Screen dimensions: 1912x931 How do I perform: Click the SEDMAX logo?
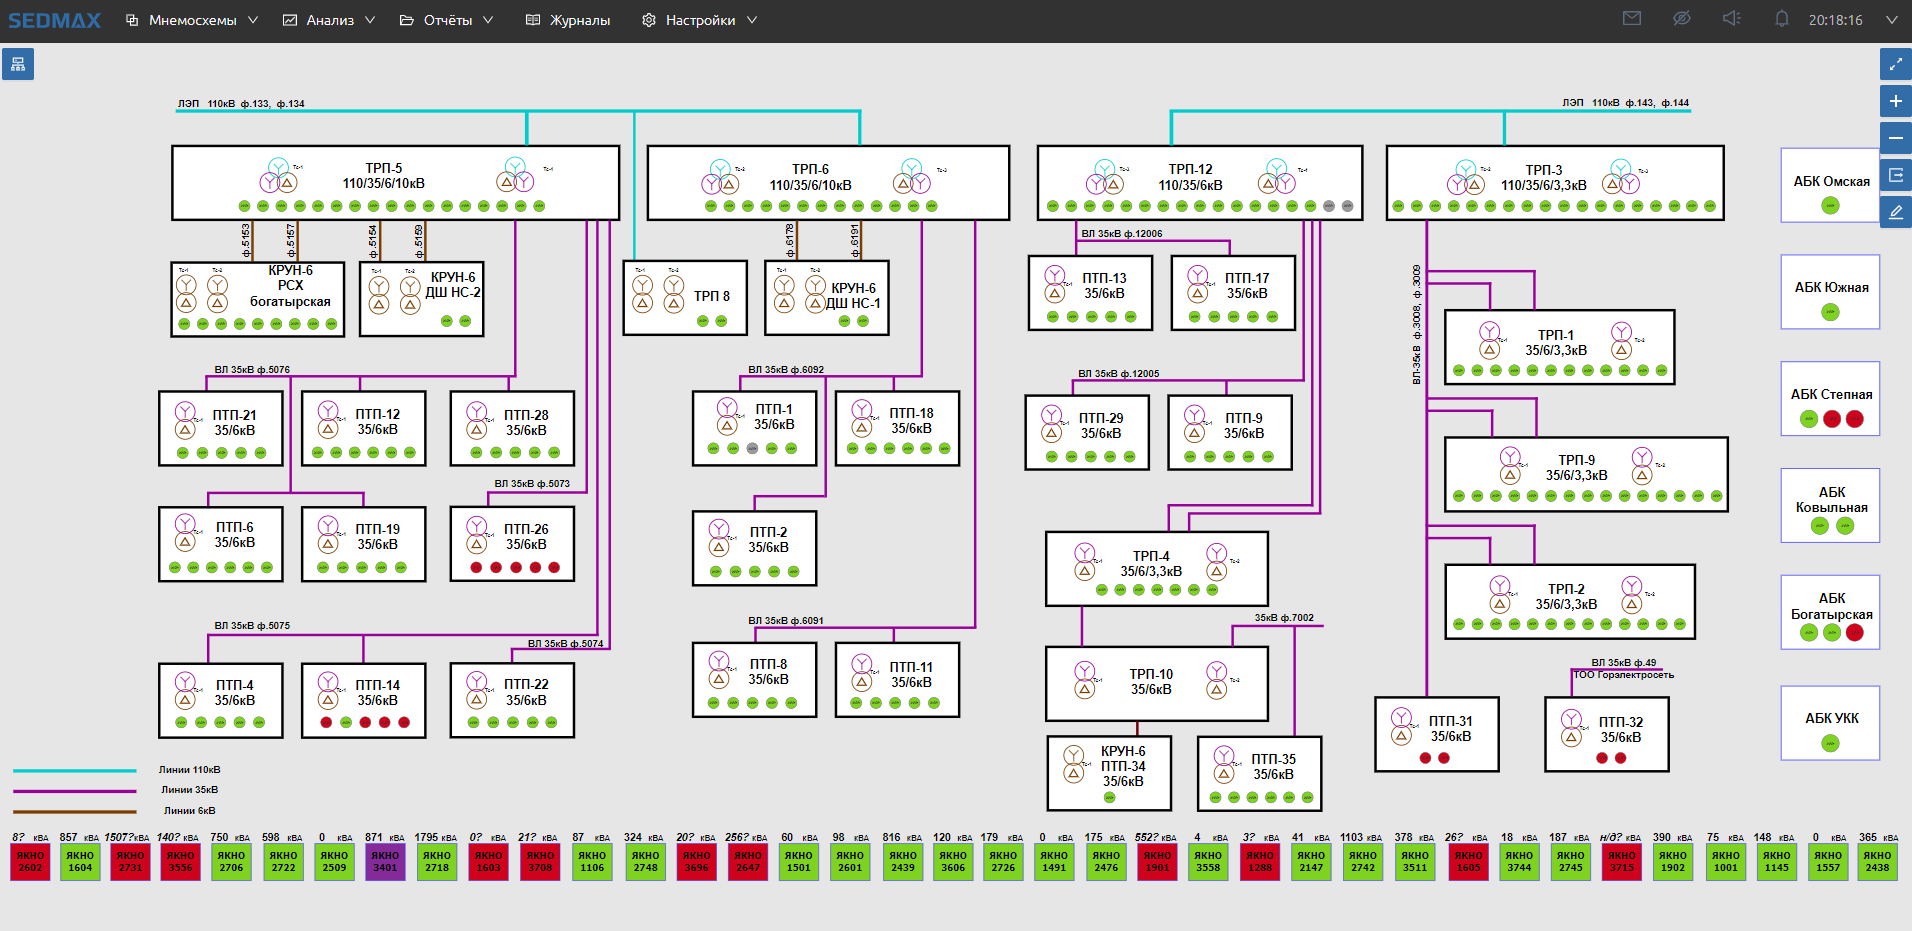54,20
